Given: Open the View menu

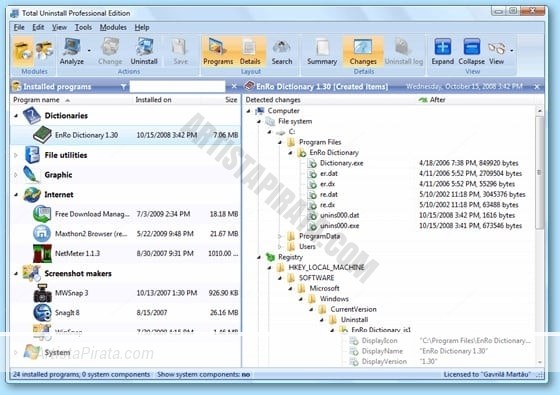Looking at the screenshot, I should click(x=59, y=28).
